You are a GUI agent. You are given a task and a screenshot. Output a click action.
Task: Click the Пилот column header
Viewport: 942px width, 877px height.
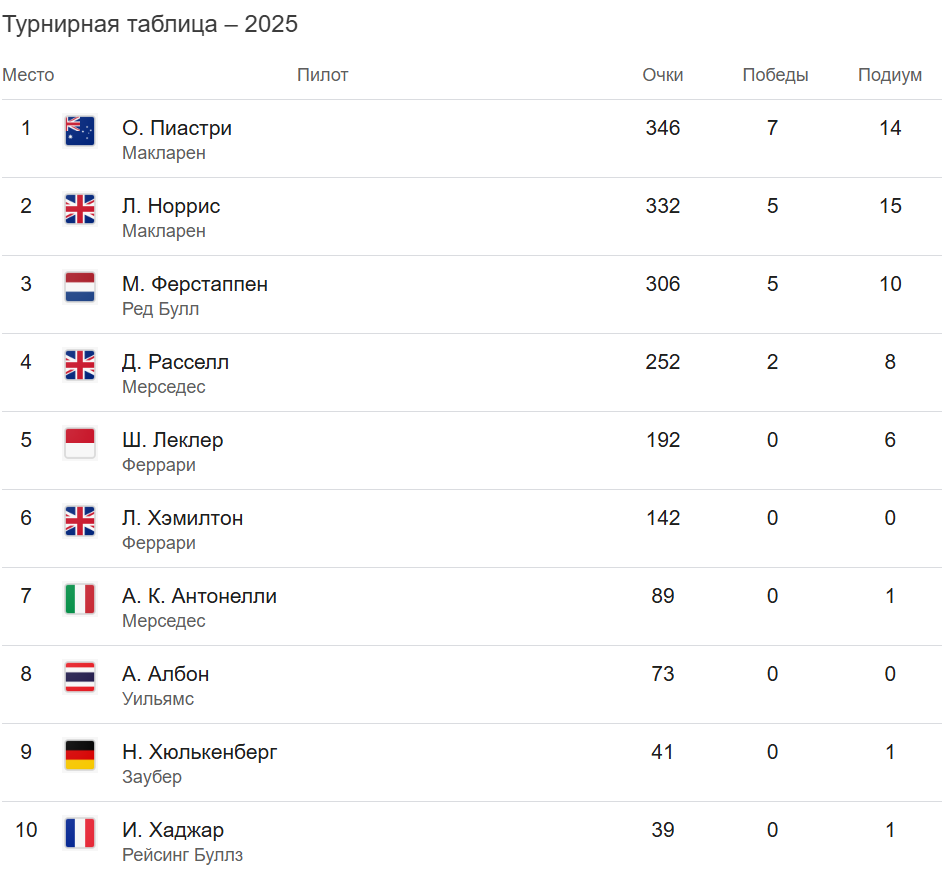tap(322, 75)
